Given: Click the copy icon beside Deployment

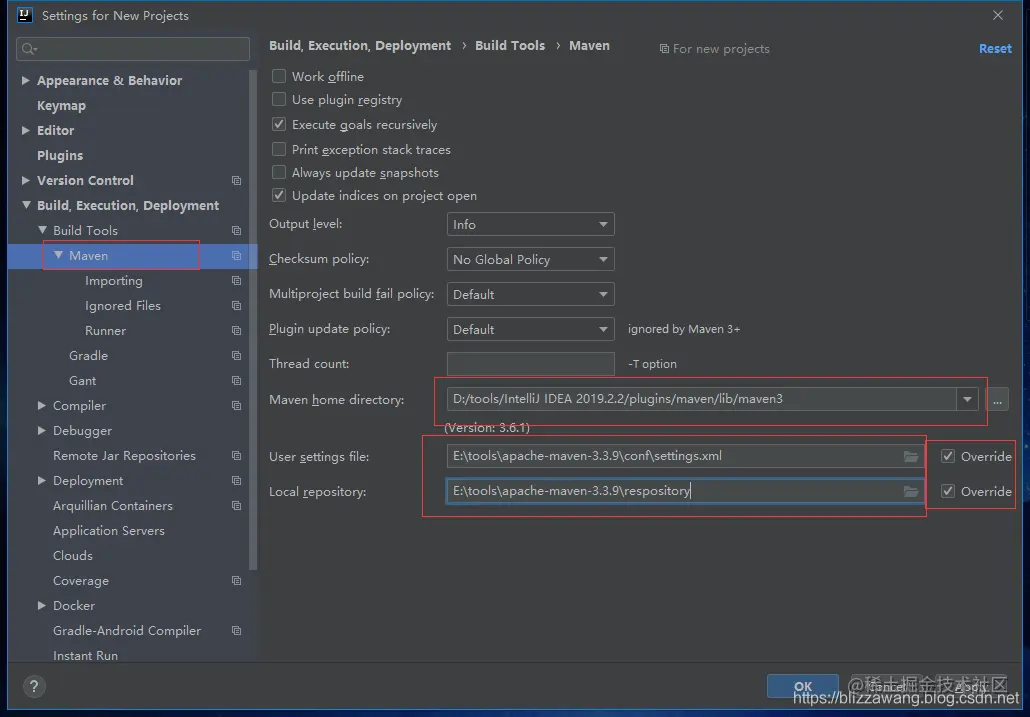Looking at the screenshot, I should (x=236, y=481).
